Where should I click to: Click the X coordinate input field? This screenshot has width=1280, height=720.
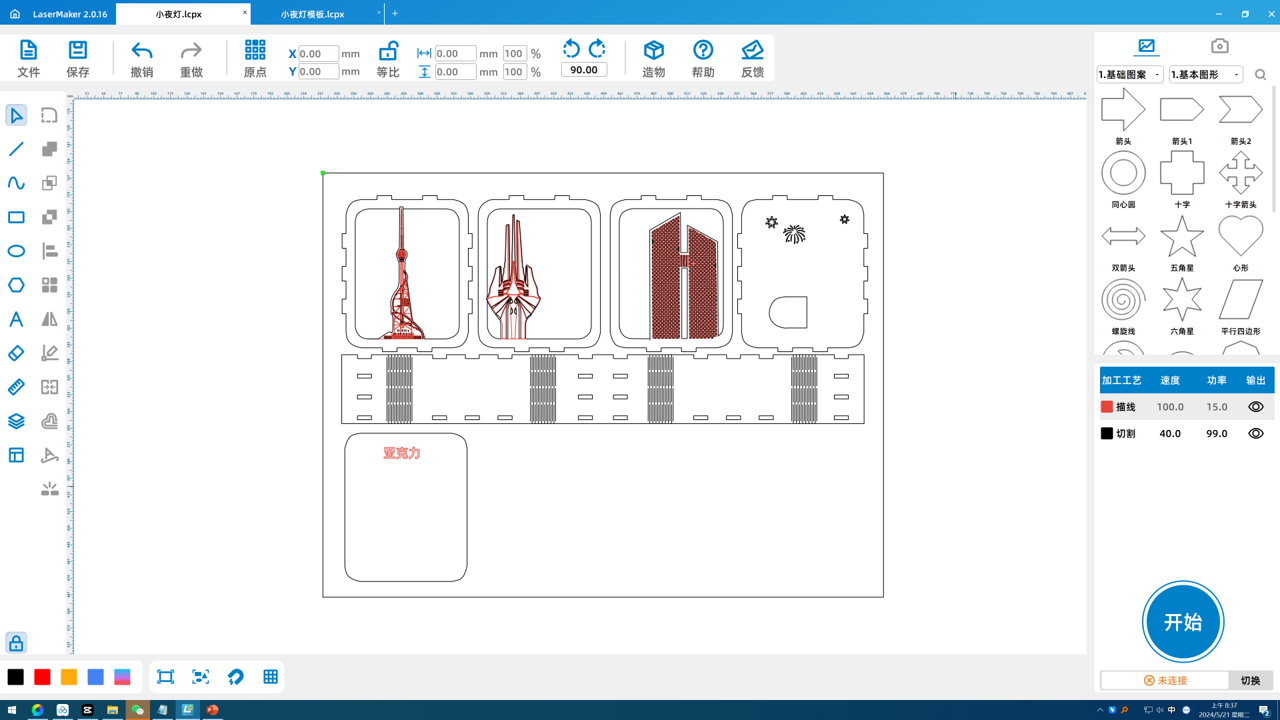pos(318,54)
